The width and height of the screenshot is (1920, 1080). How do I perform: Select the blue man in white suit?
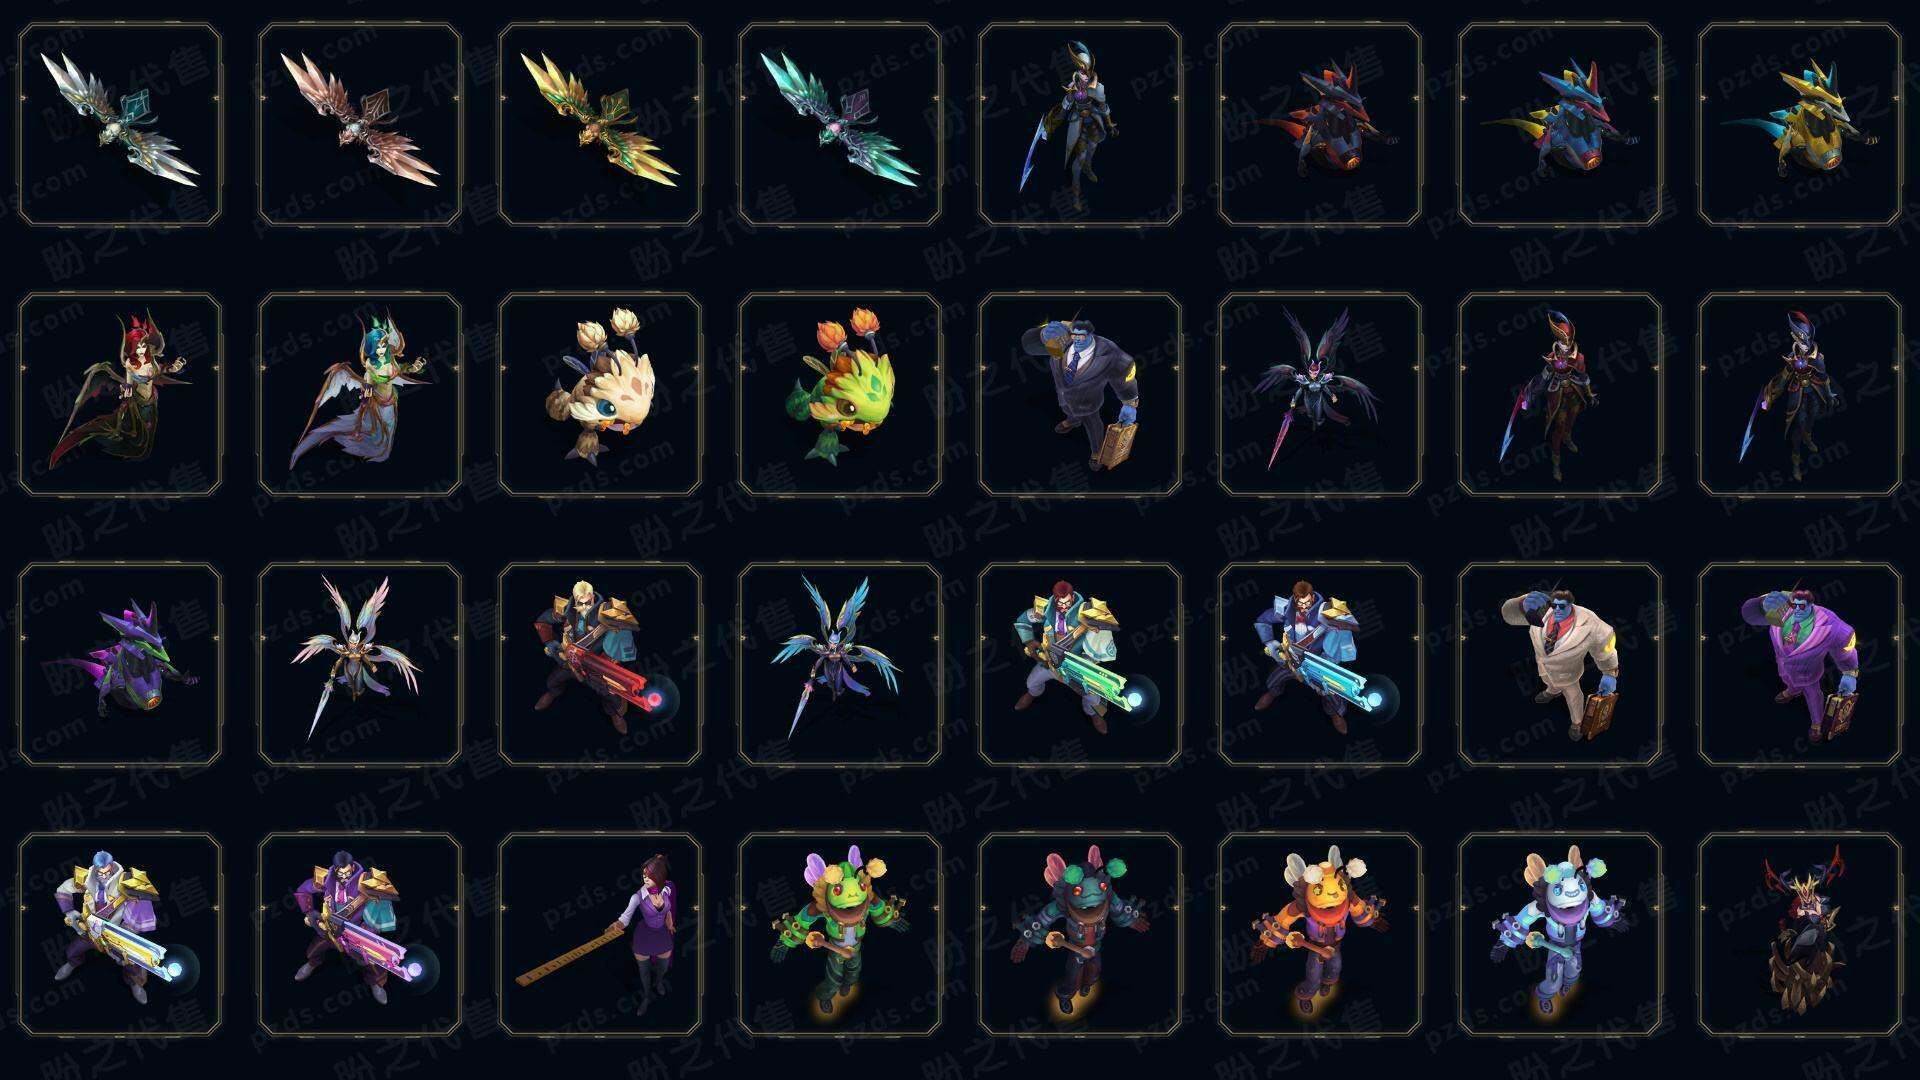(x=1560, y=664)
